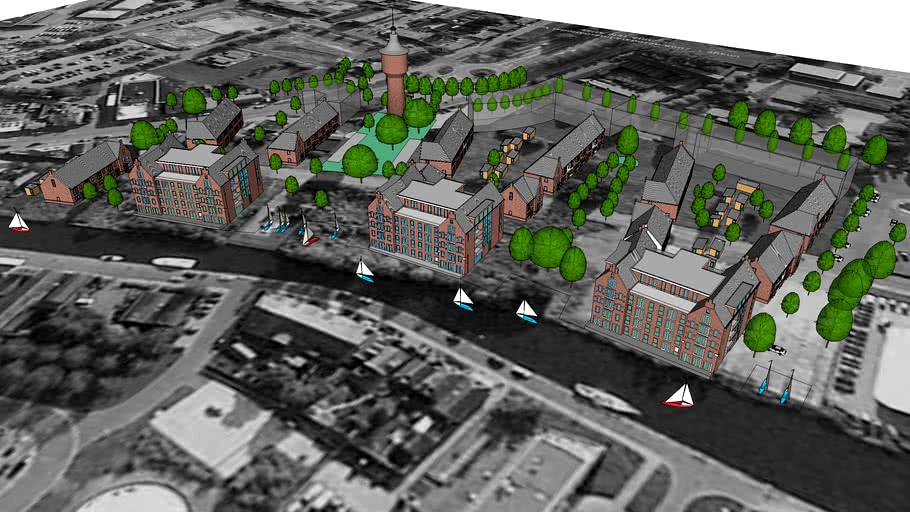Viewport: 910px width, 512px height.
Task: Select the white flat roof south of the canal
Action: click(208, 427)
